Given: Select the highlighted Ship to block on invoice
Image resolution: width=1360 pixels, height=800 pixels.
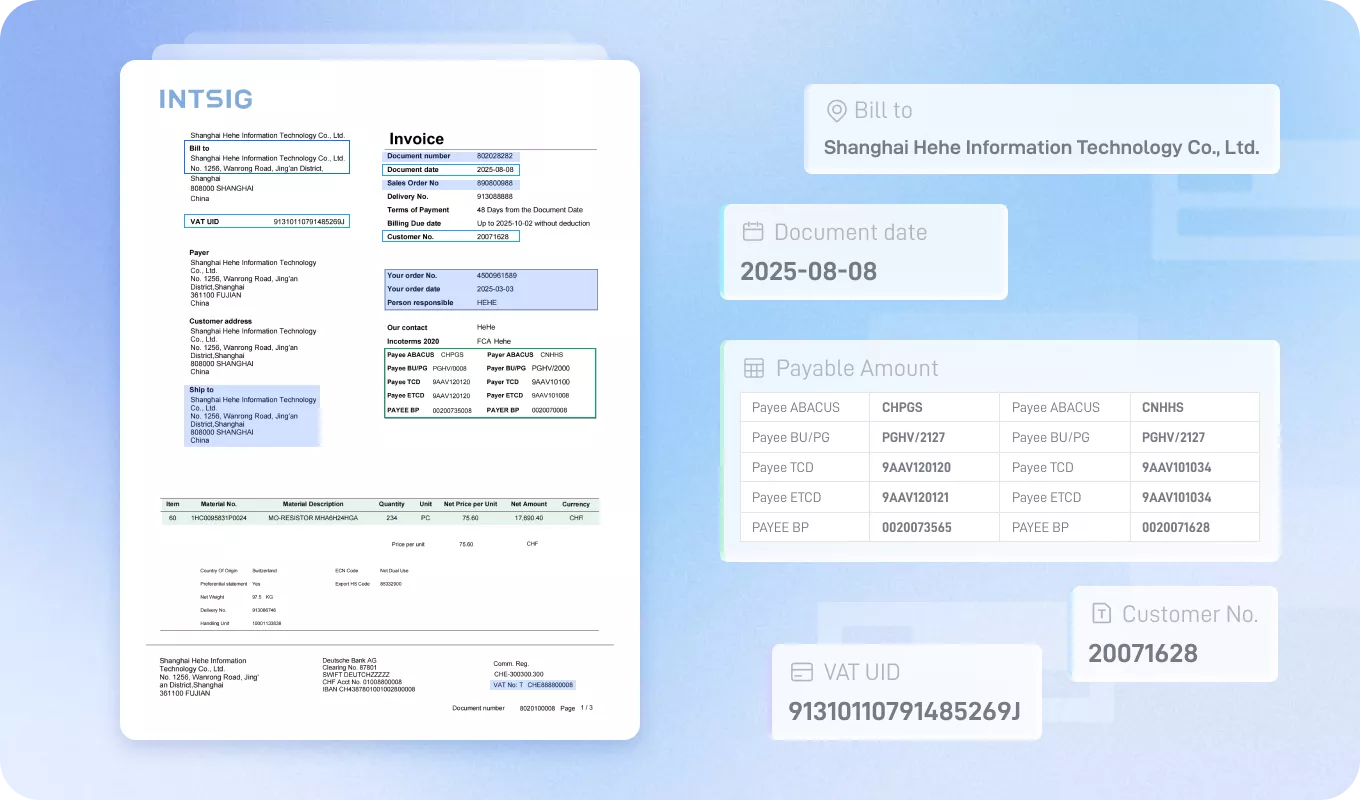Looking at the screenshot, I should (252, 415).
